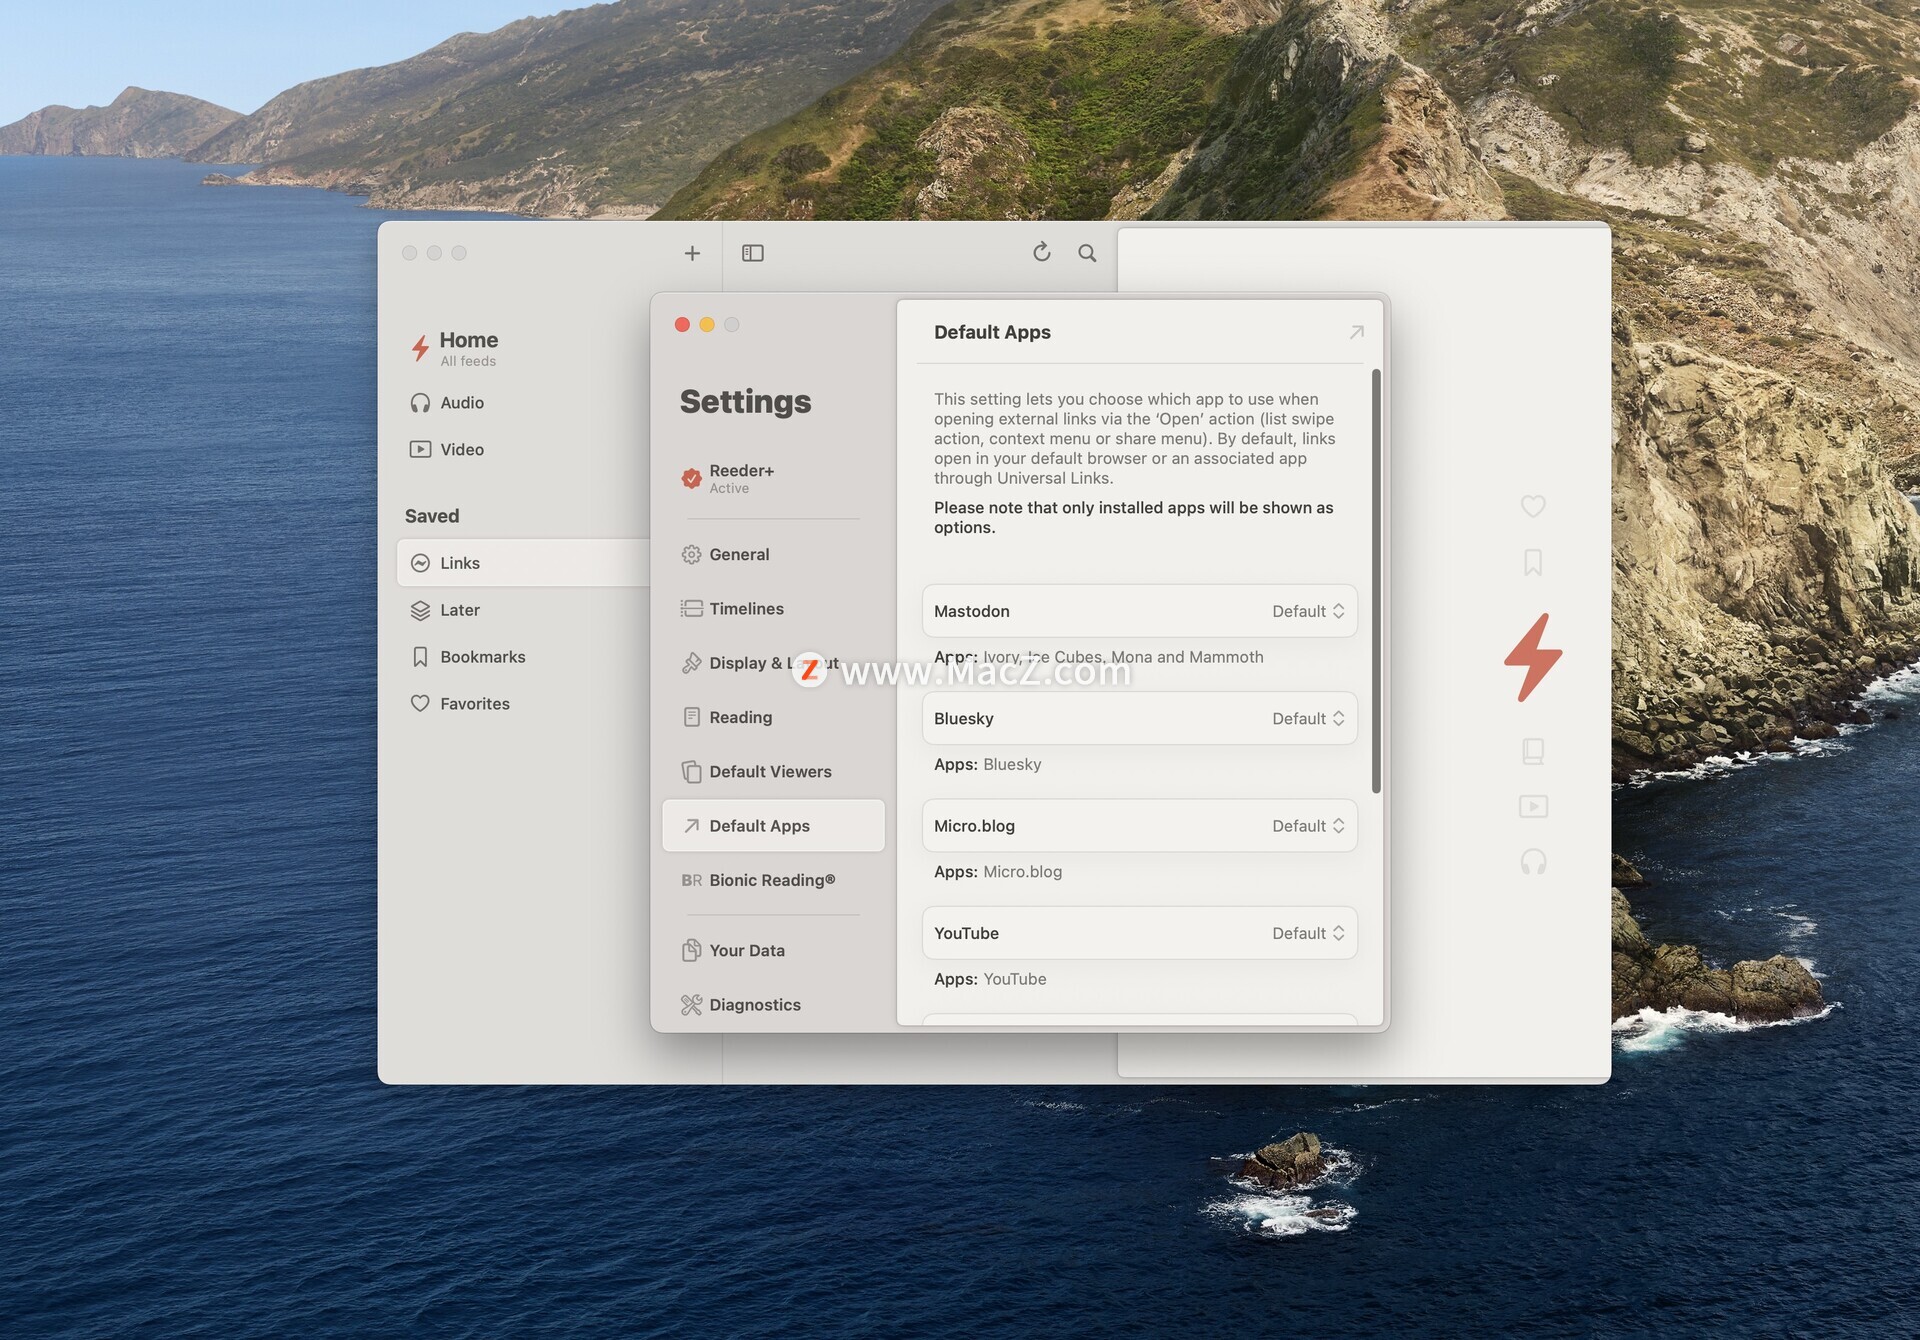Click the "Saved" section heading
This screenshot has width=1920, height=1340.
point(432,516)
